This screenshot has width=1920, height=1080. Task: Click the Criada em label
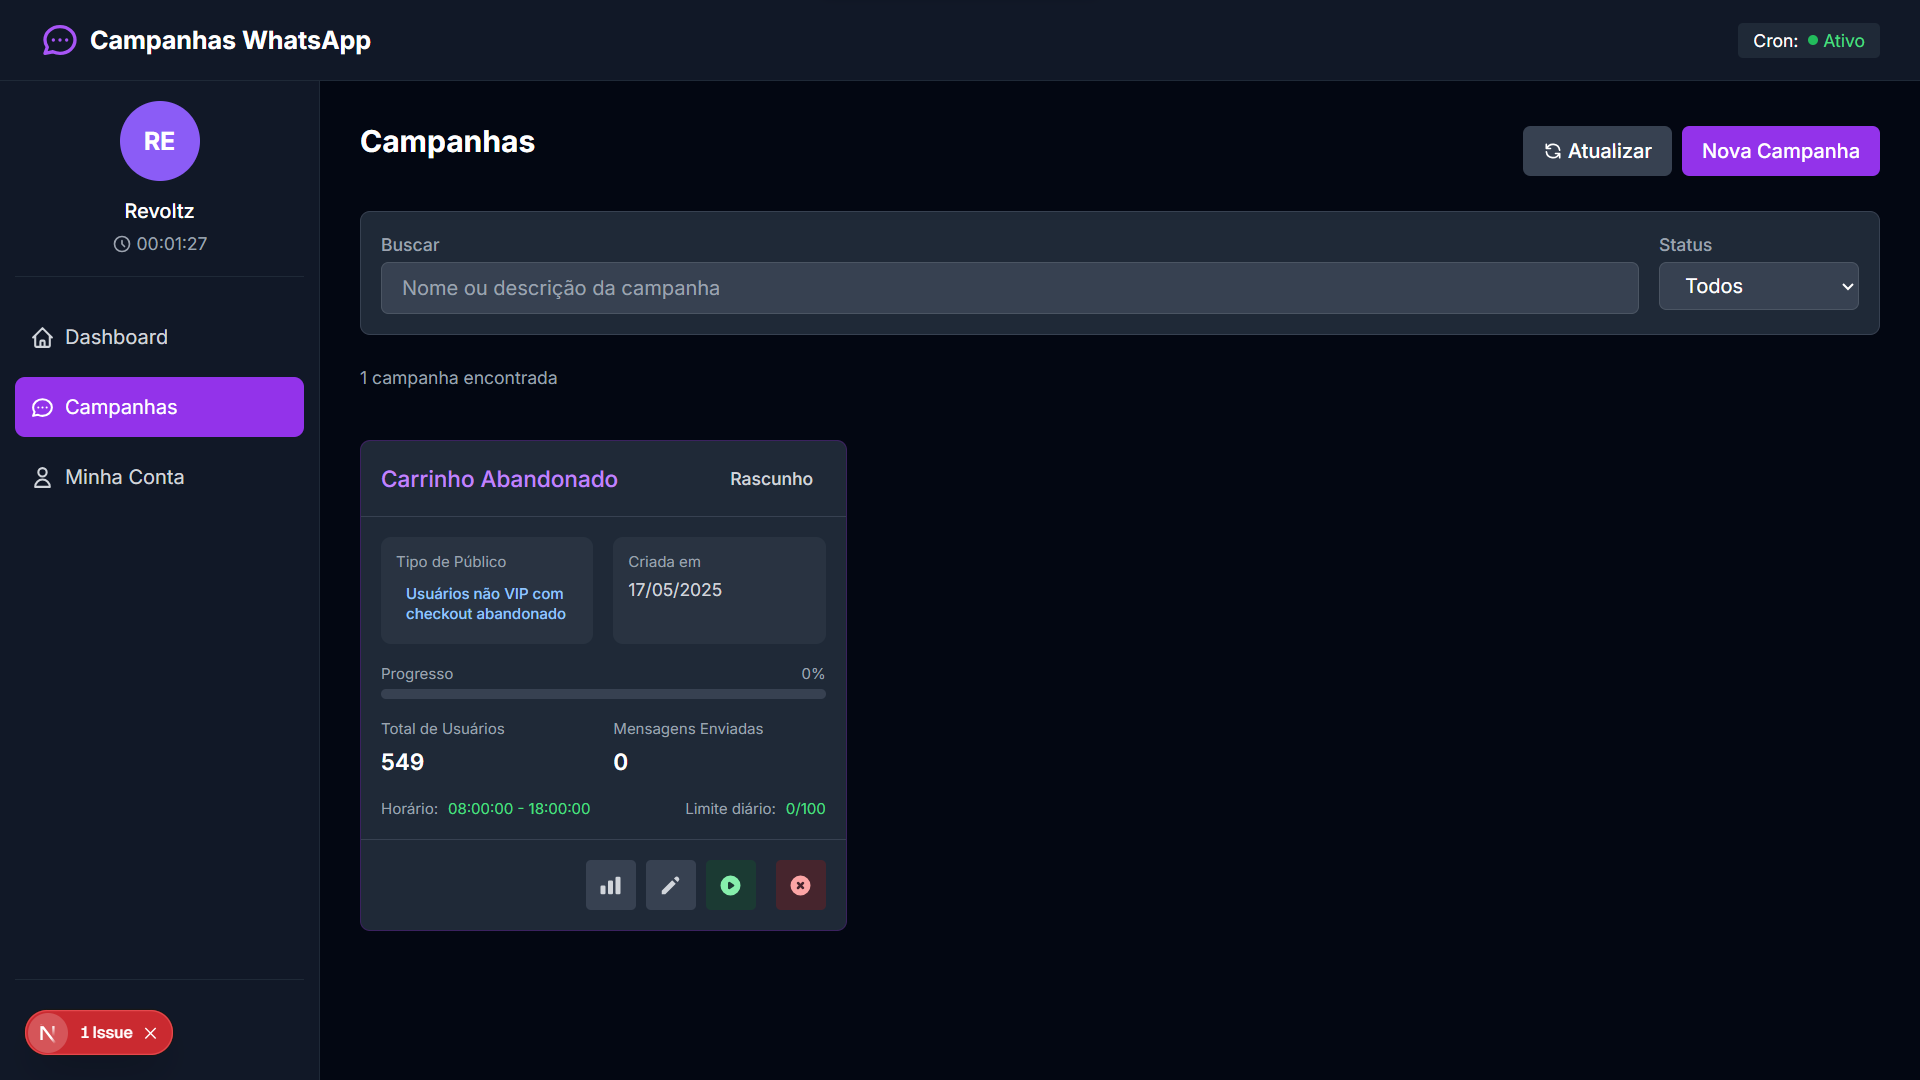click(x=664, y=562)
